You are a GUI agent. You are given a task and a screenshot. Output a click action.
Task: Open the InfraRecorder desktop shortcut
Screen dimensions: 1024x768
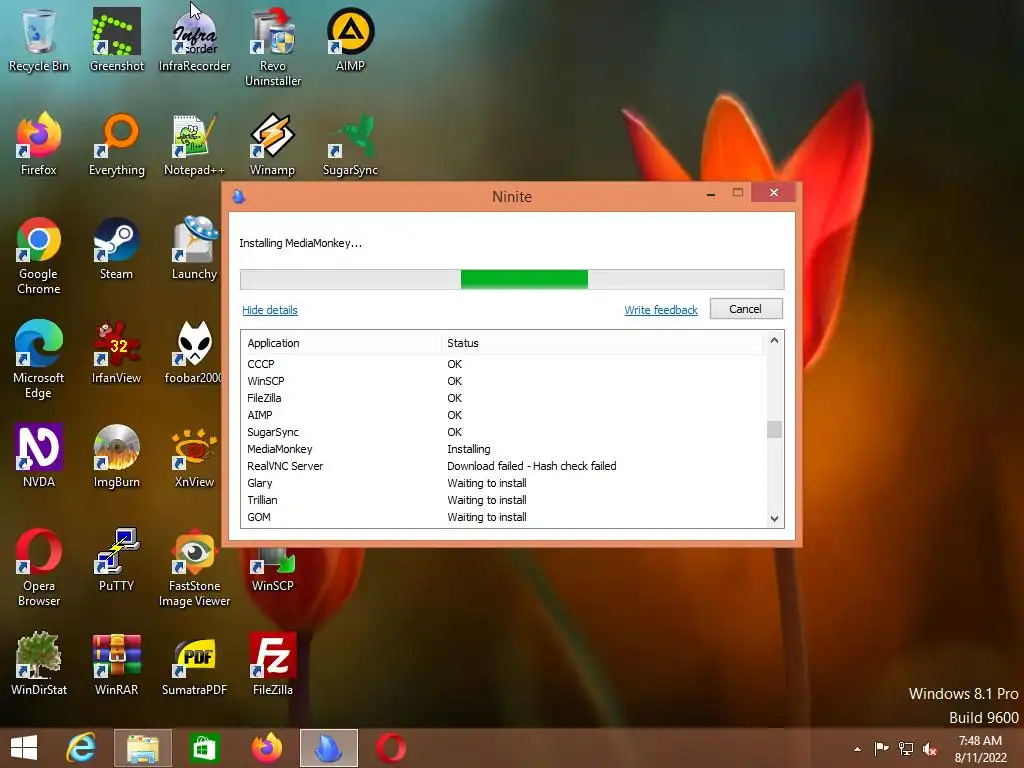coord(195,39)
